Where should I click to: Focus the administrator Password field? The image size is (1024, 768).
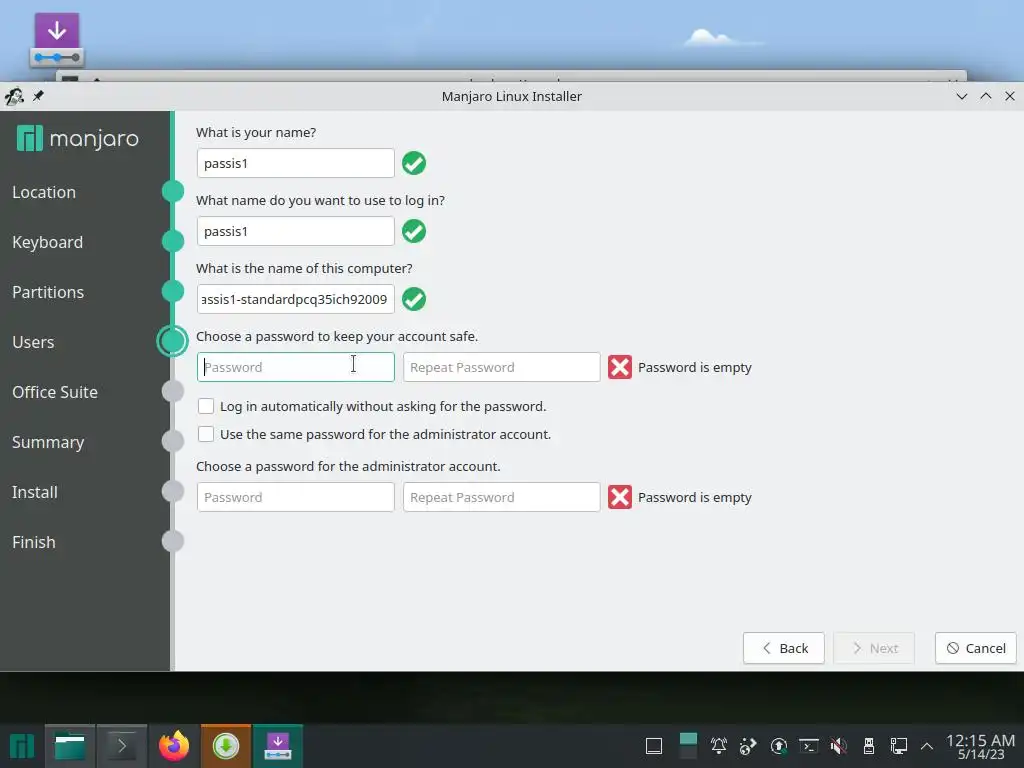[296, 497]
